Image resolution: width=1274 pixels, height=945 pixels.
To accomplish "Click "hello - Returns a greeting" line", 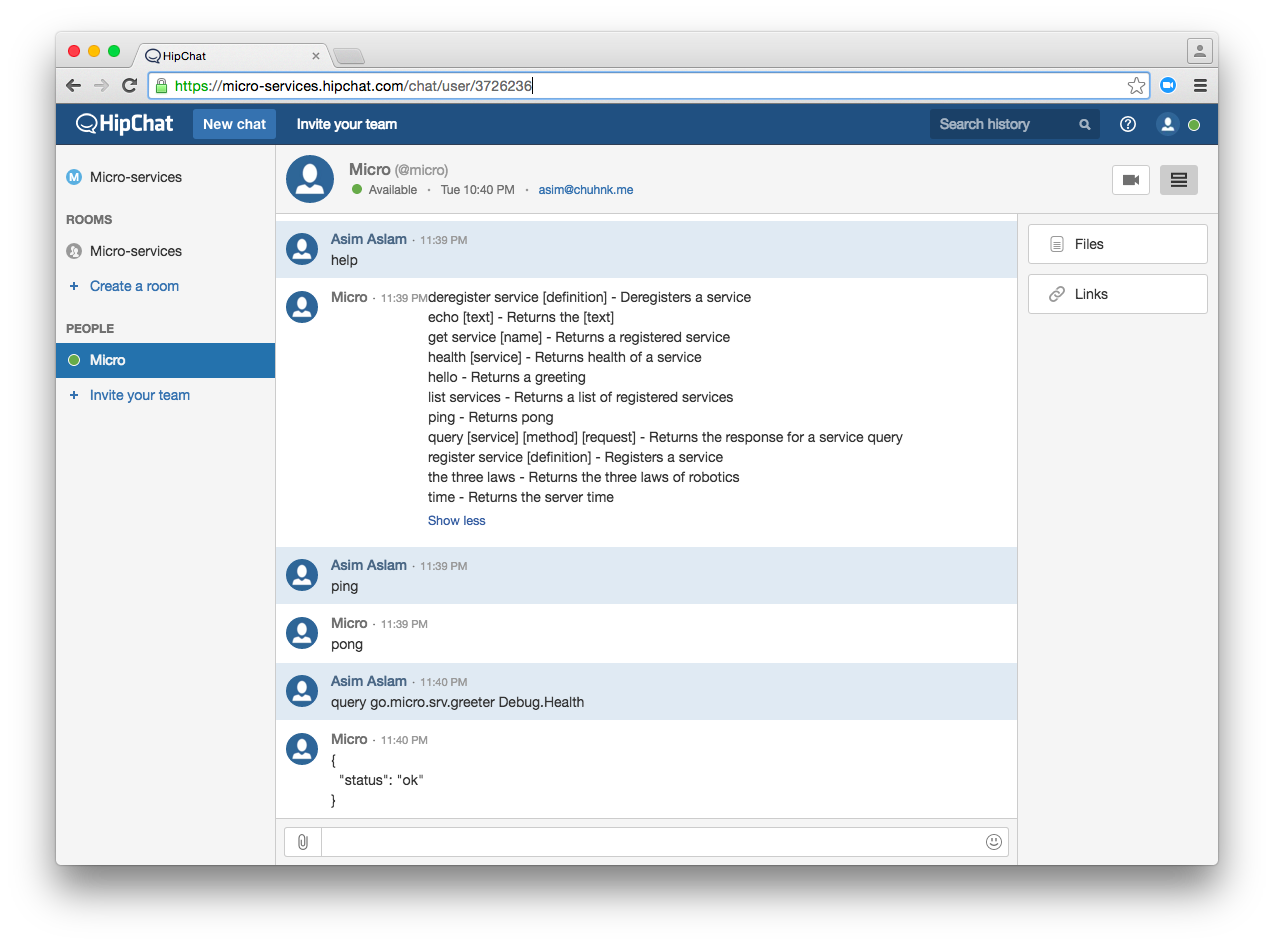I will pos(507,377).
